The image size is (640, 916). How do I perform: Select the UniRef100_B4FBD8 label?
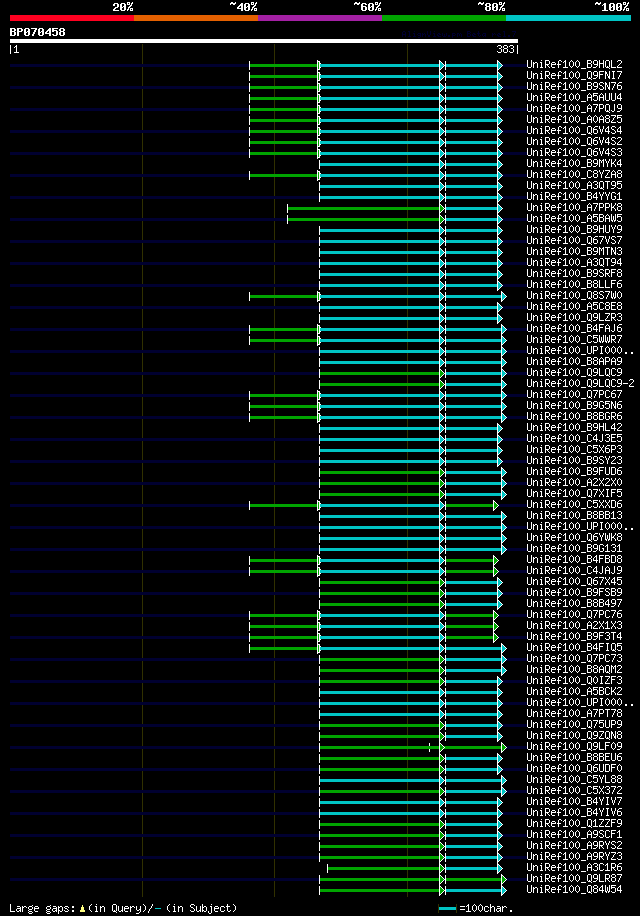click(x=574, y=560)
